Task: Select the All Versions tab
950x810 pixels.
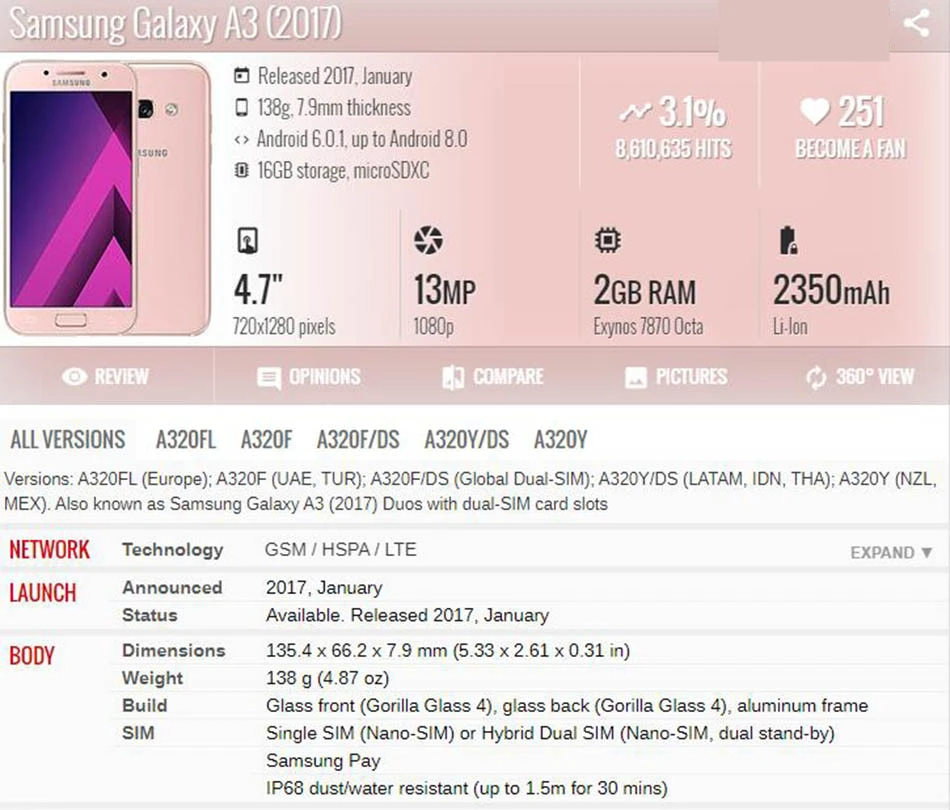Action: (68, 439)
